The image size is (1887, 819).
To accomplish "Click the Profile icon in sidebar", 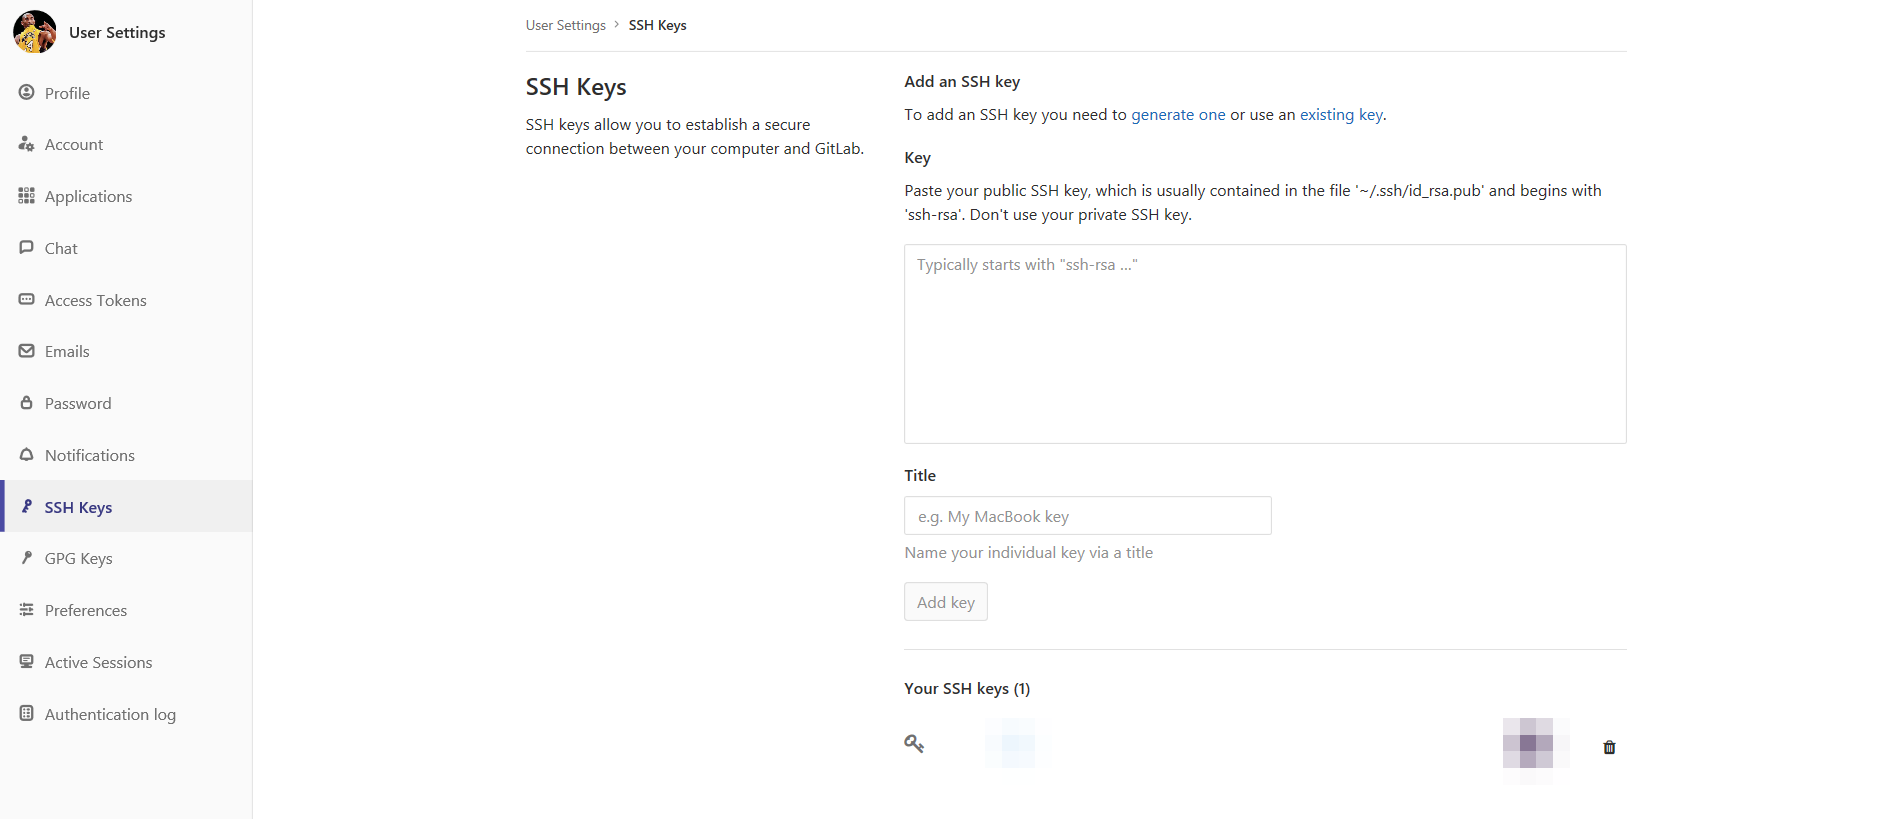I will pos(27,93).
